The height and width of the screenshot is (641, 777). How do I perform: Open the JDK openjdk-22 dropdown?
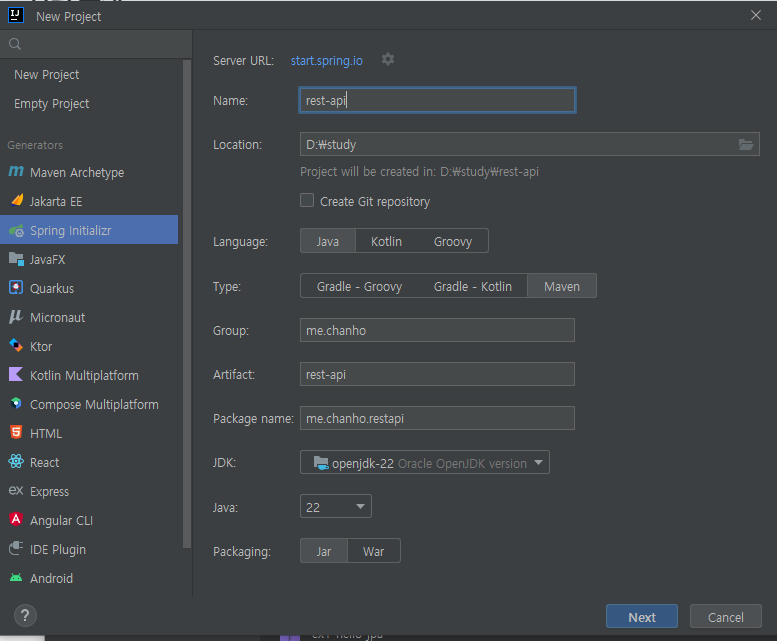pos(425,463)
